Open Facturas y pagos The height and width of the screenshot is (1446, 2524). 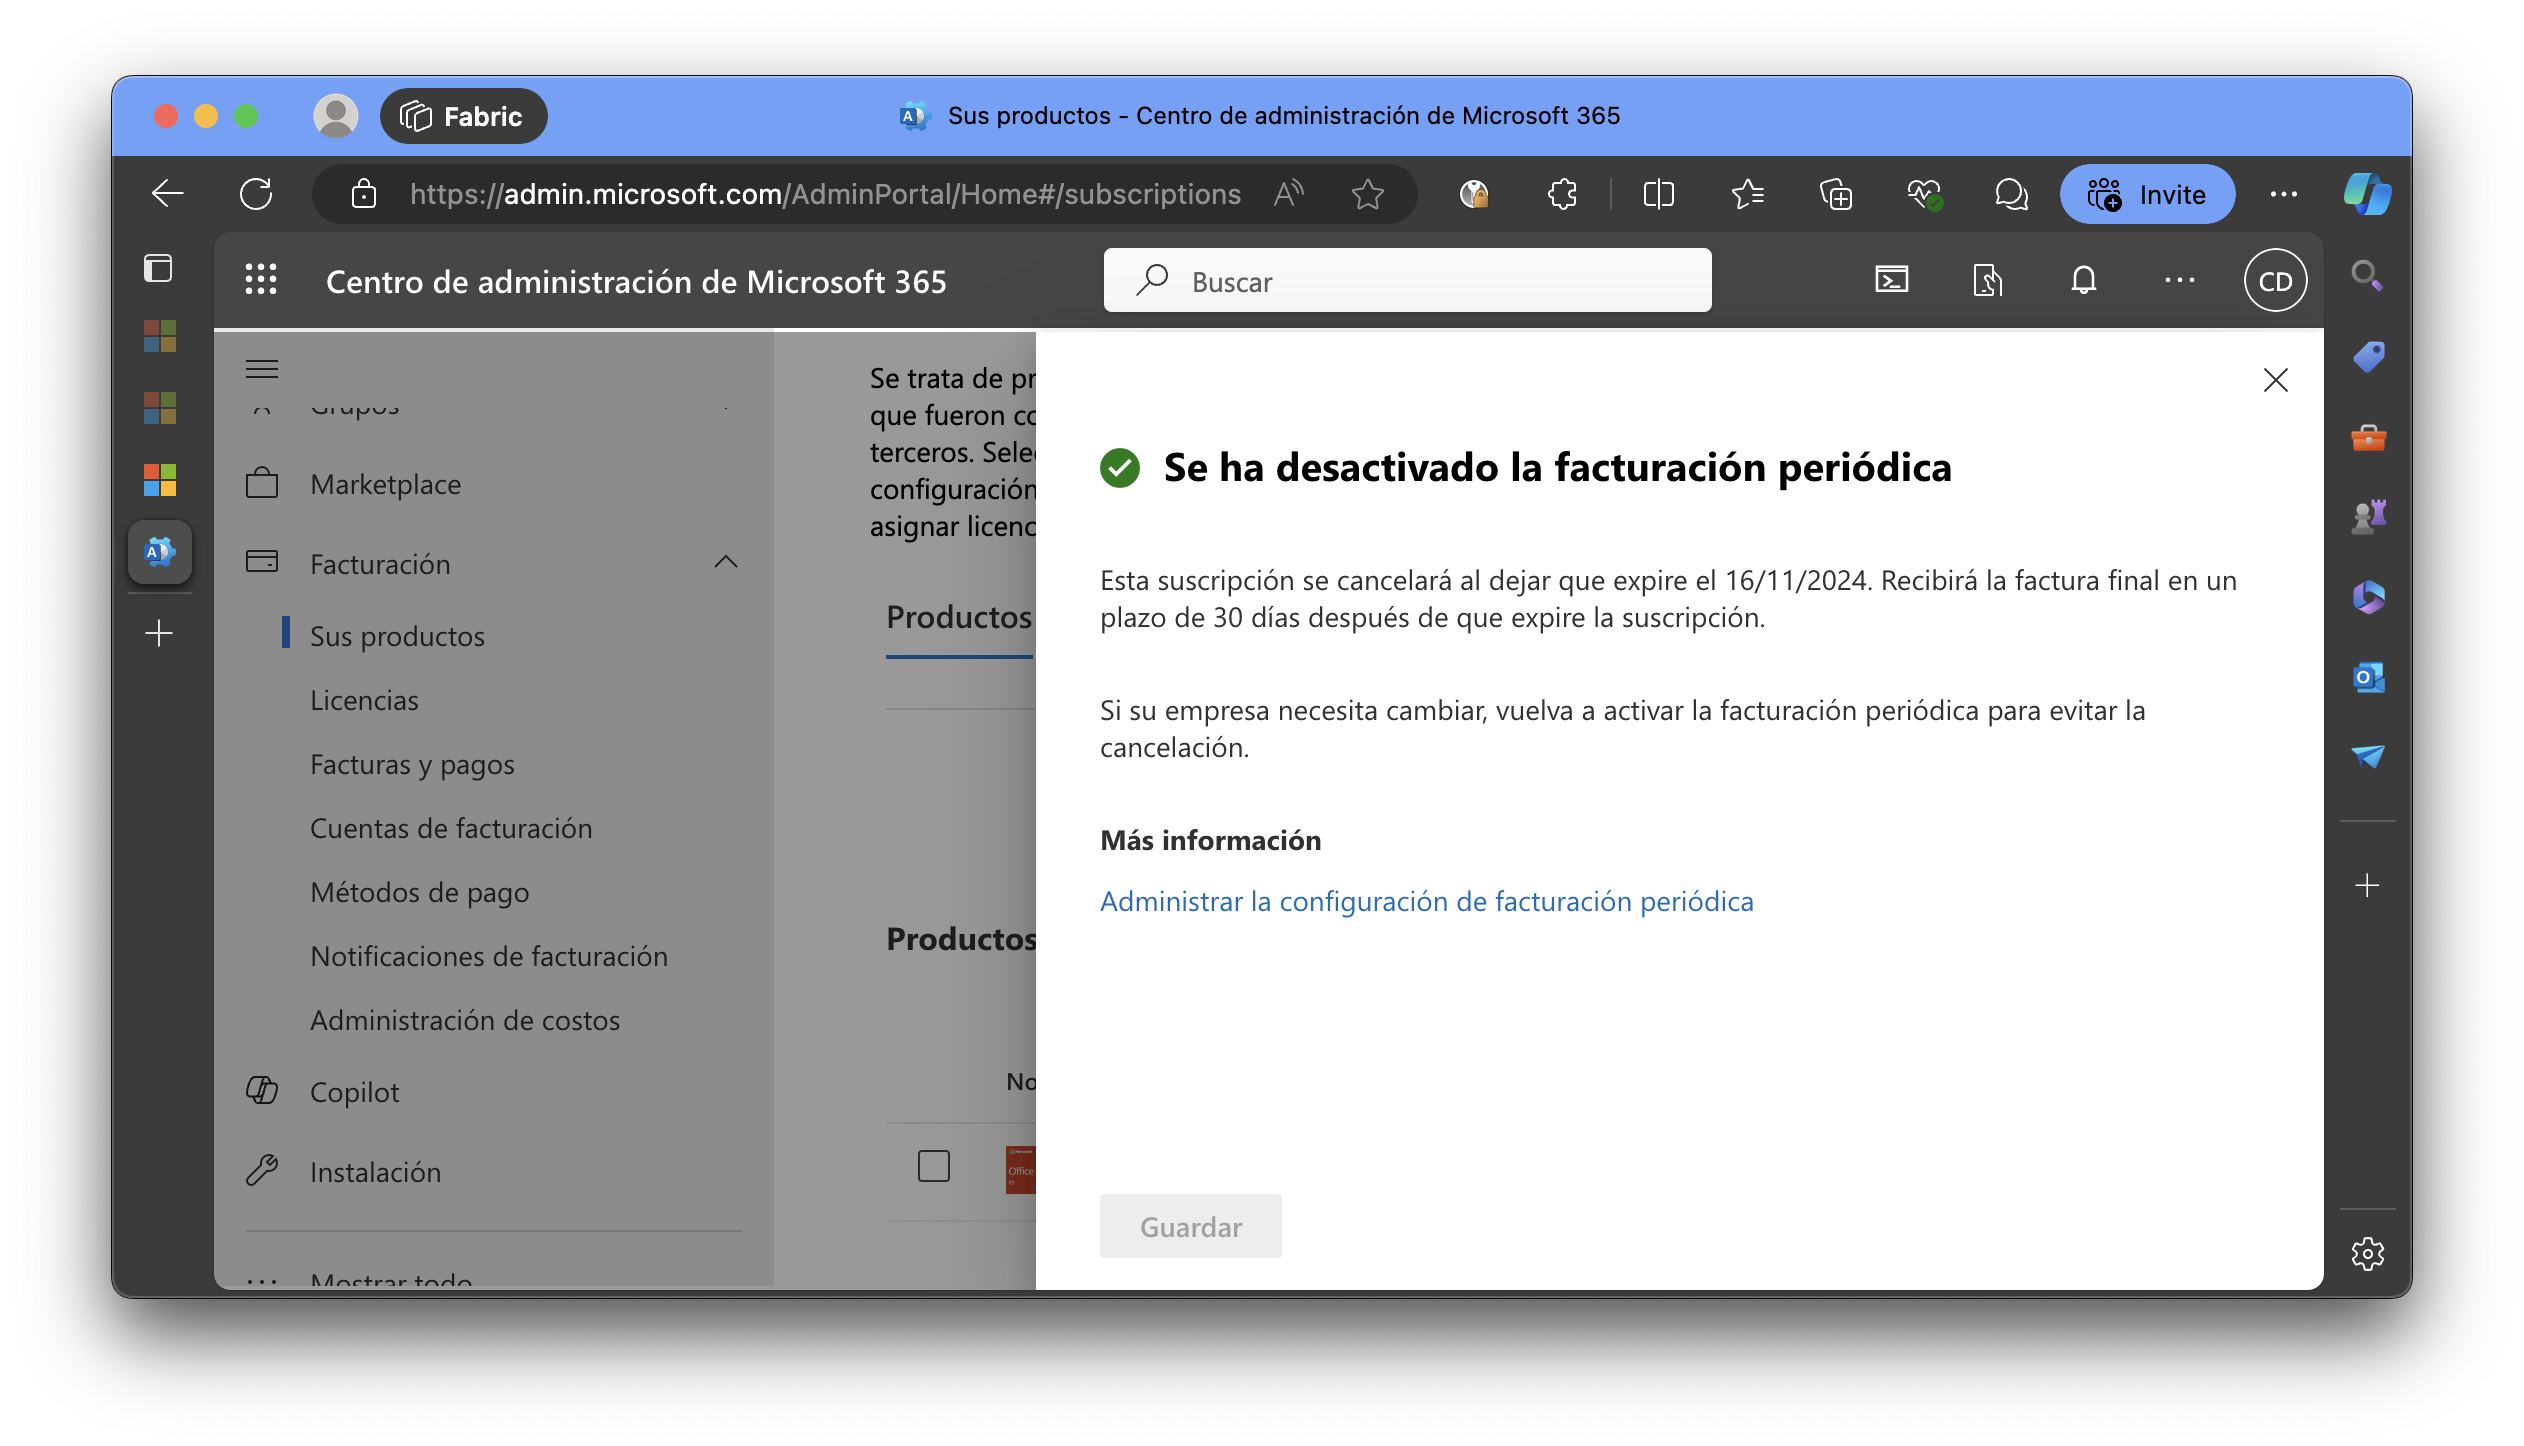pyautogui.click(x=412, y=765)
